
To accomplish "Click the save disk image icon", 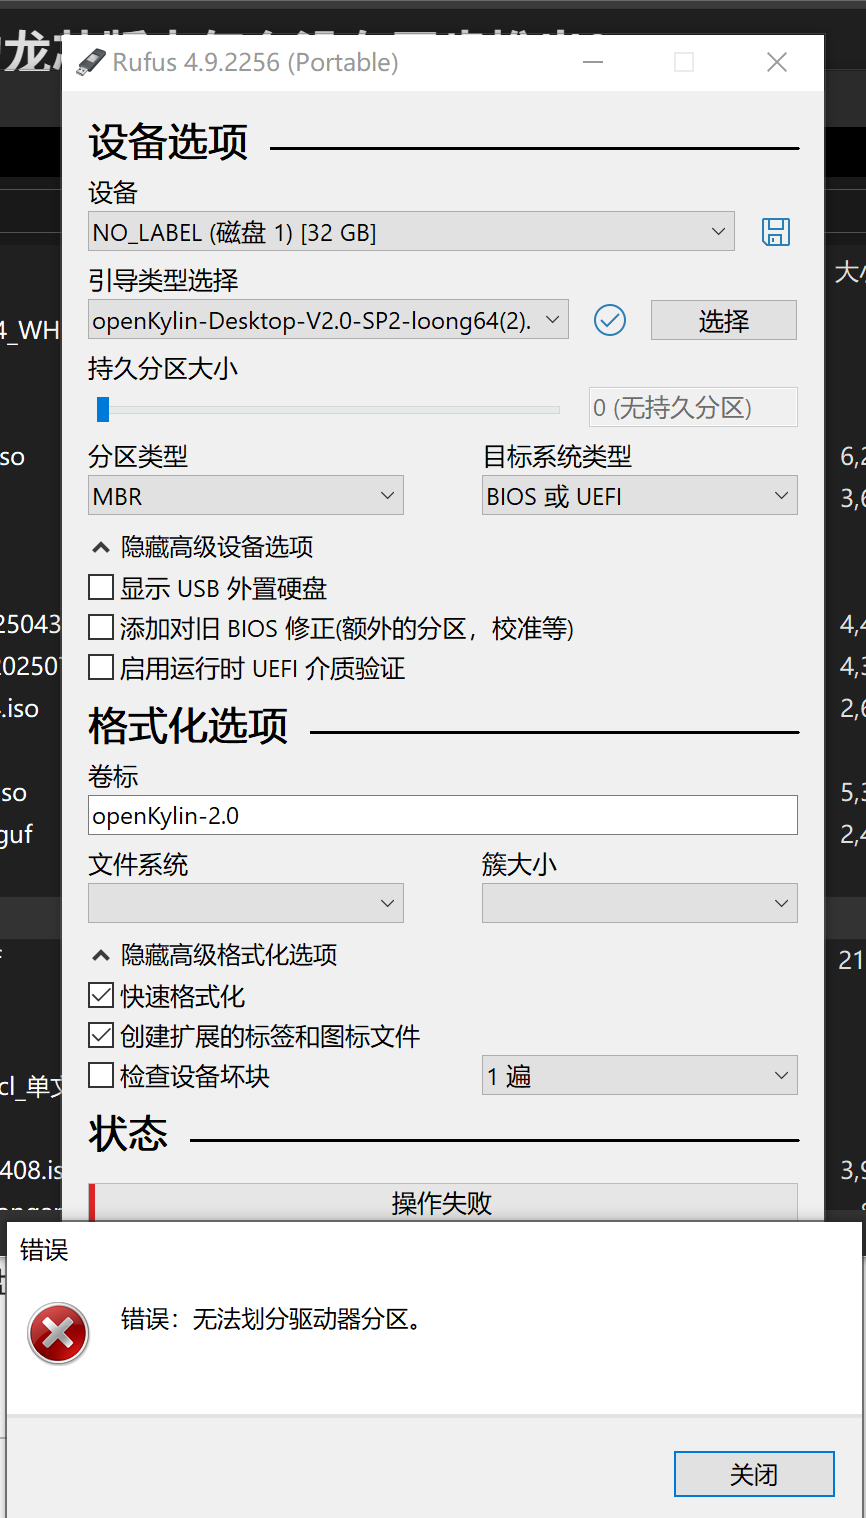I will click(x=776, y=232).
